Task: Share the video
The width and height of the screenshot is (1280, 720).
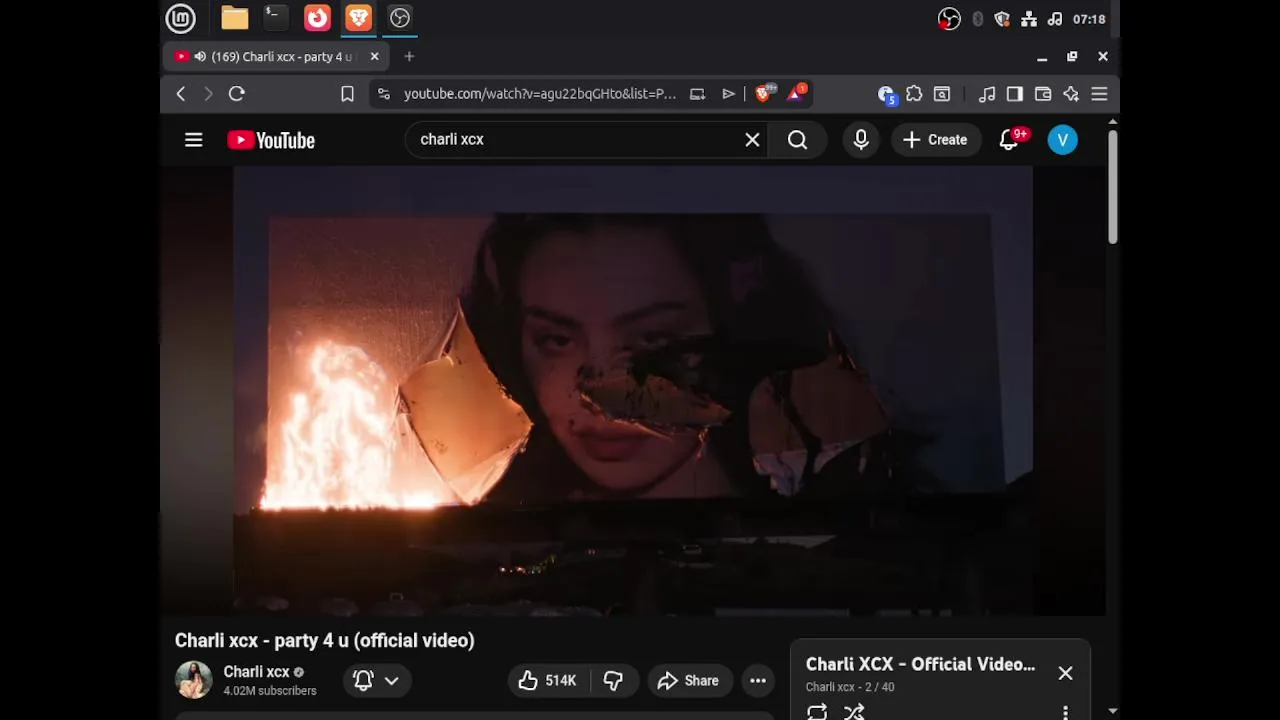Action: [x=689, y=681]
